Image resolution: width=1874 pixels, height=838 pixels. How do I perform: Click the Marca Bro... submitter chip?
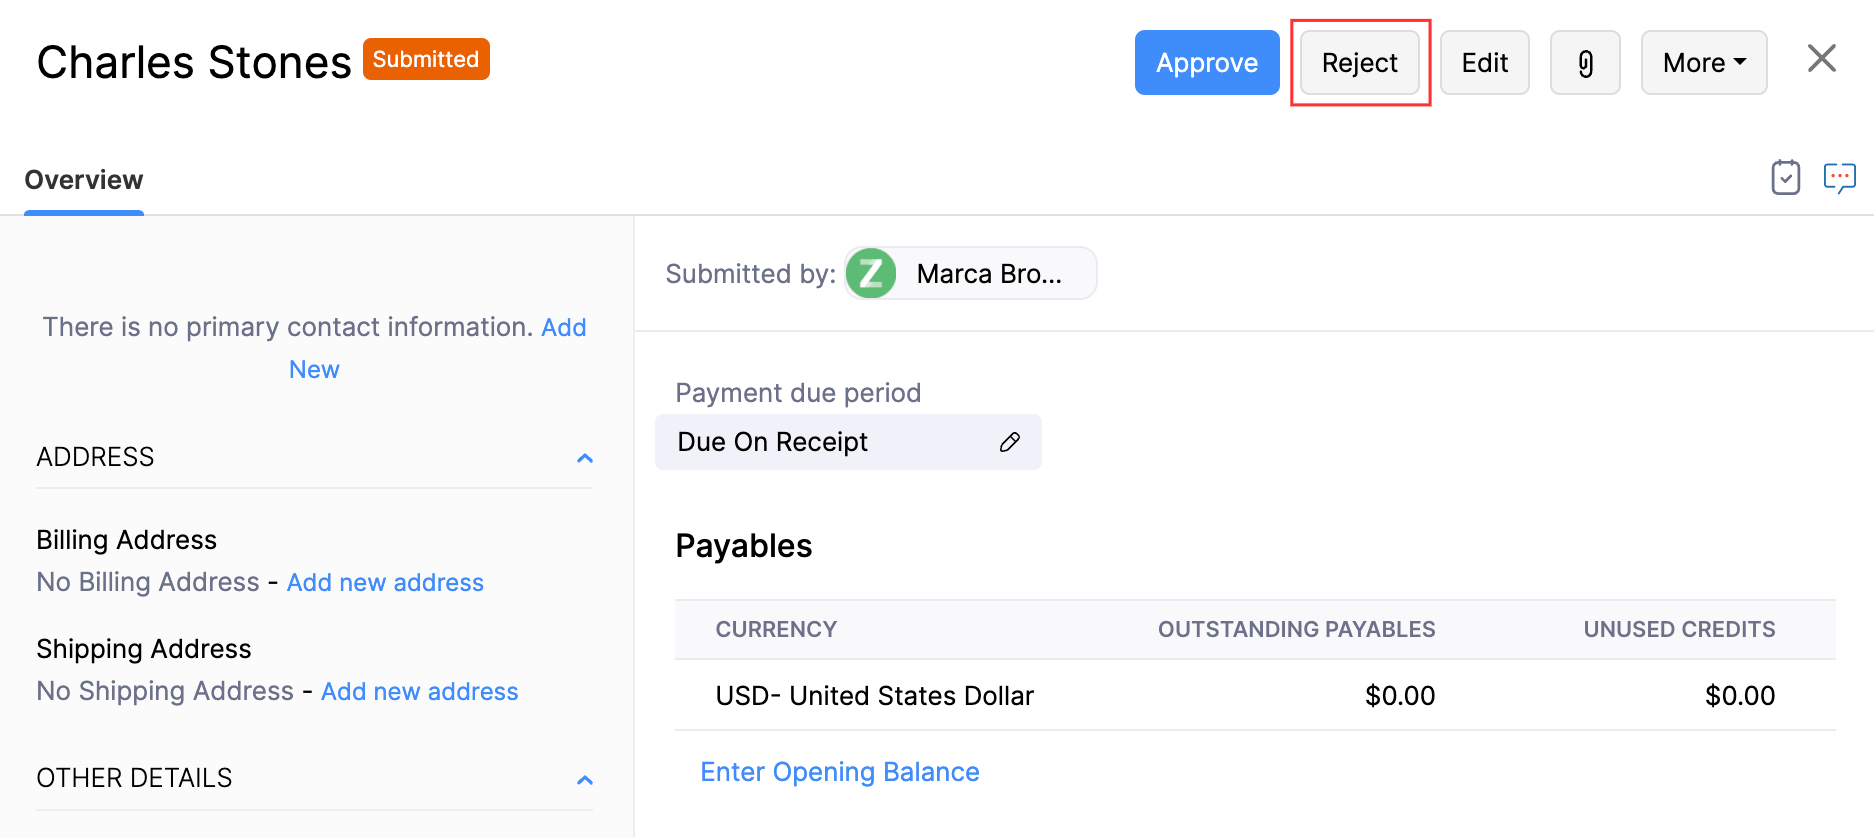(x=988, y=274)
